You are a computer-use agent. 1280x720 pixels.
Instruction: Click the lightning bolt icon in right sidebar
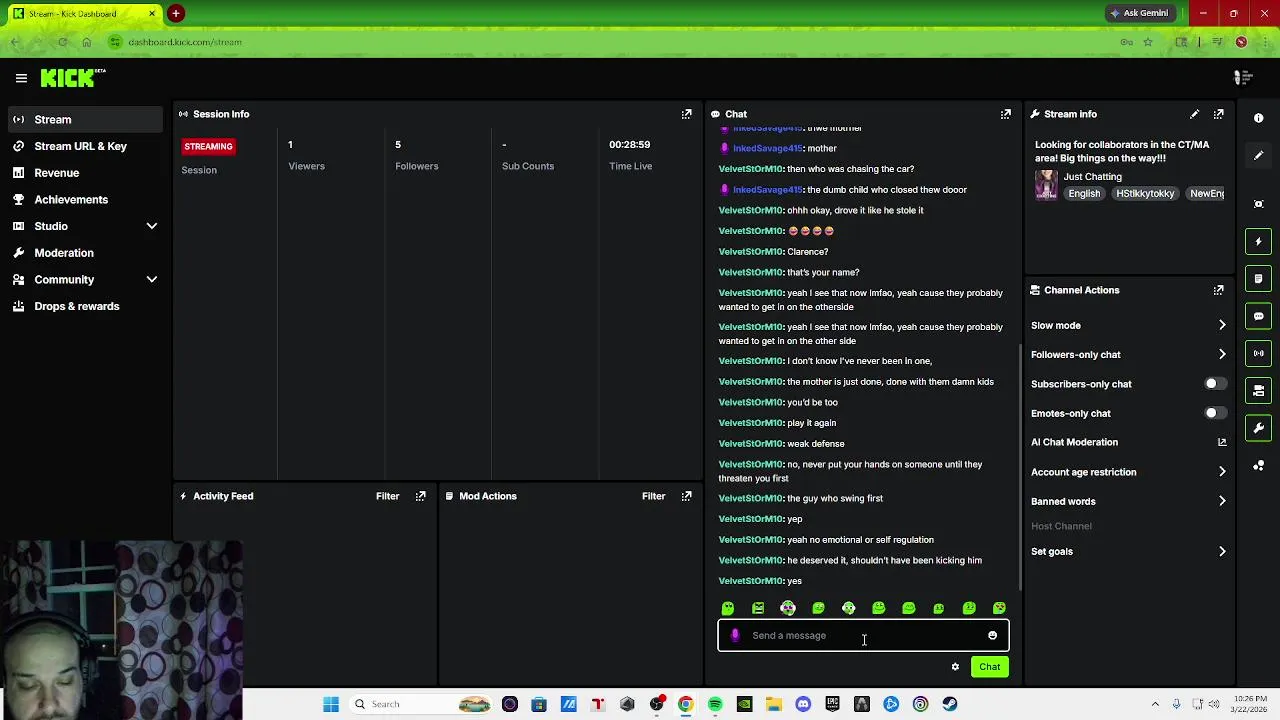click(x=1258, y=241)
